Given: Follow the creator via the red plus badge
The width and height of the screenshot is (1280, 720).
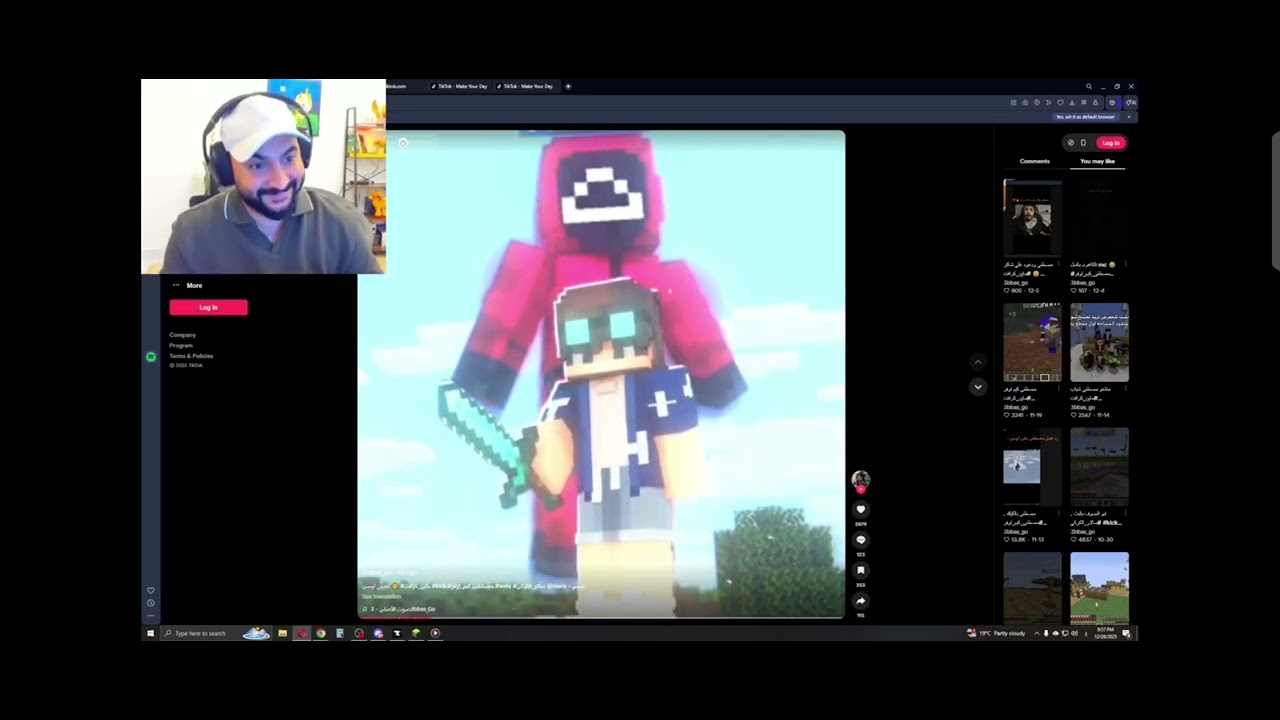Looking at the screenshot, I should pos(860,490).
